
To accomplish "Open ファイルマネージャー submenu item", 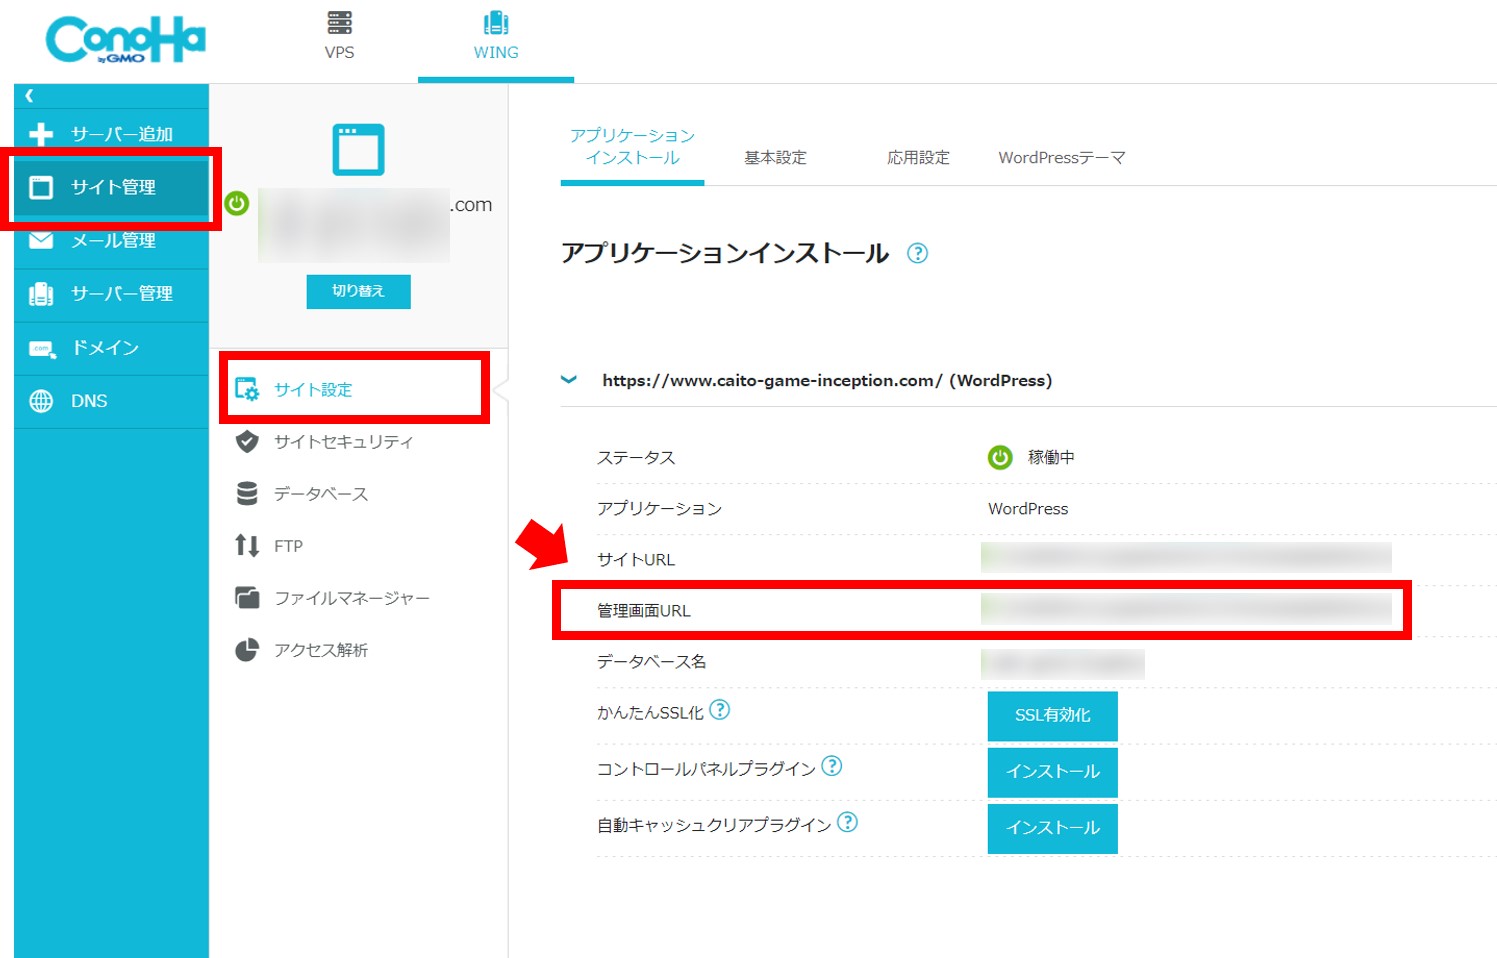I will (x=354, y=598).
